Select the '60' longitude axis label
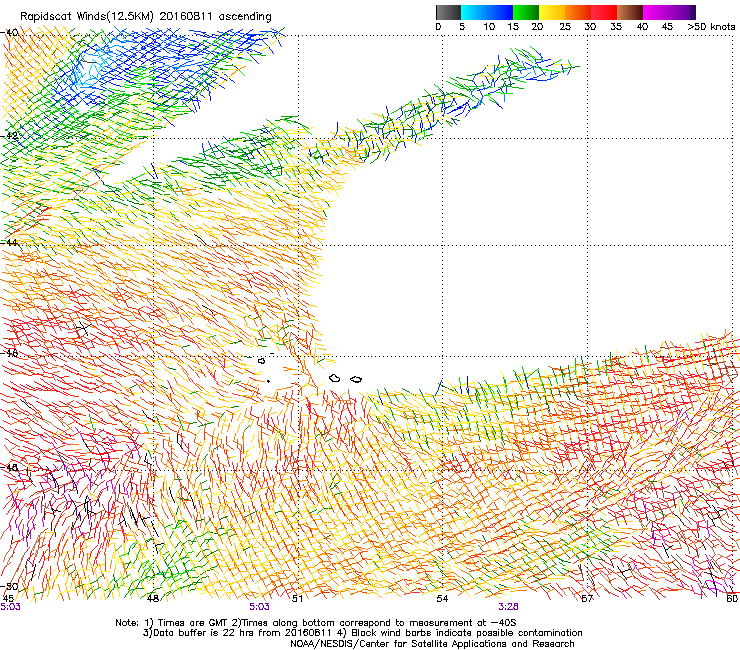The image size is (740, 650). (732, 599)
